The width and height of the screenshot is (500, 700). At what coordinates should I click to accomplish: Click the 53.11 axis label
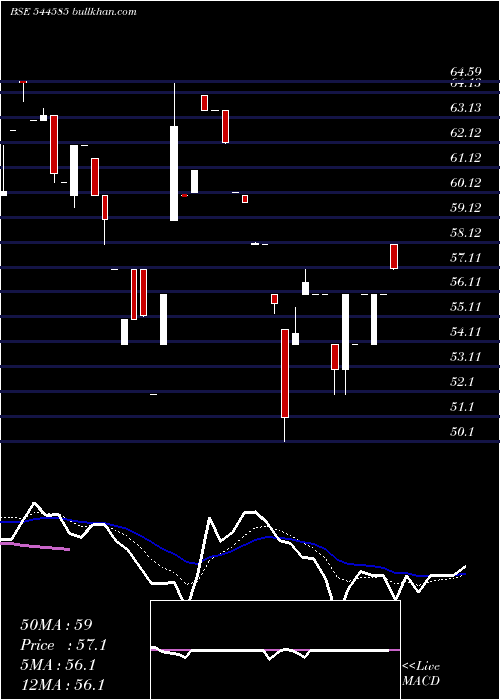pos(466,357)
